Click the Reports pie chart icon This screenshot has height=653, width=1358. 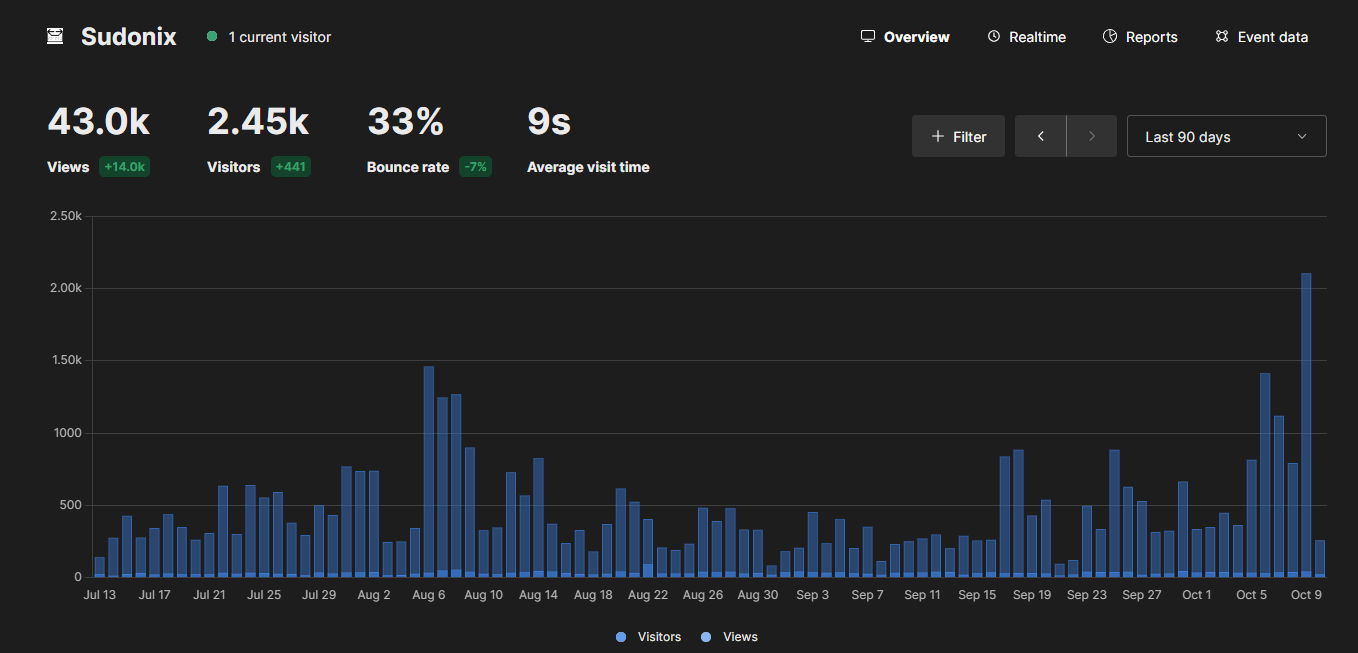coord(1110,37)
